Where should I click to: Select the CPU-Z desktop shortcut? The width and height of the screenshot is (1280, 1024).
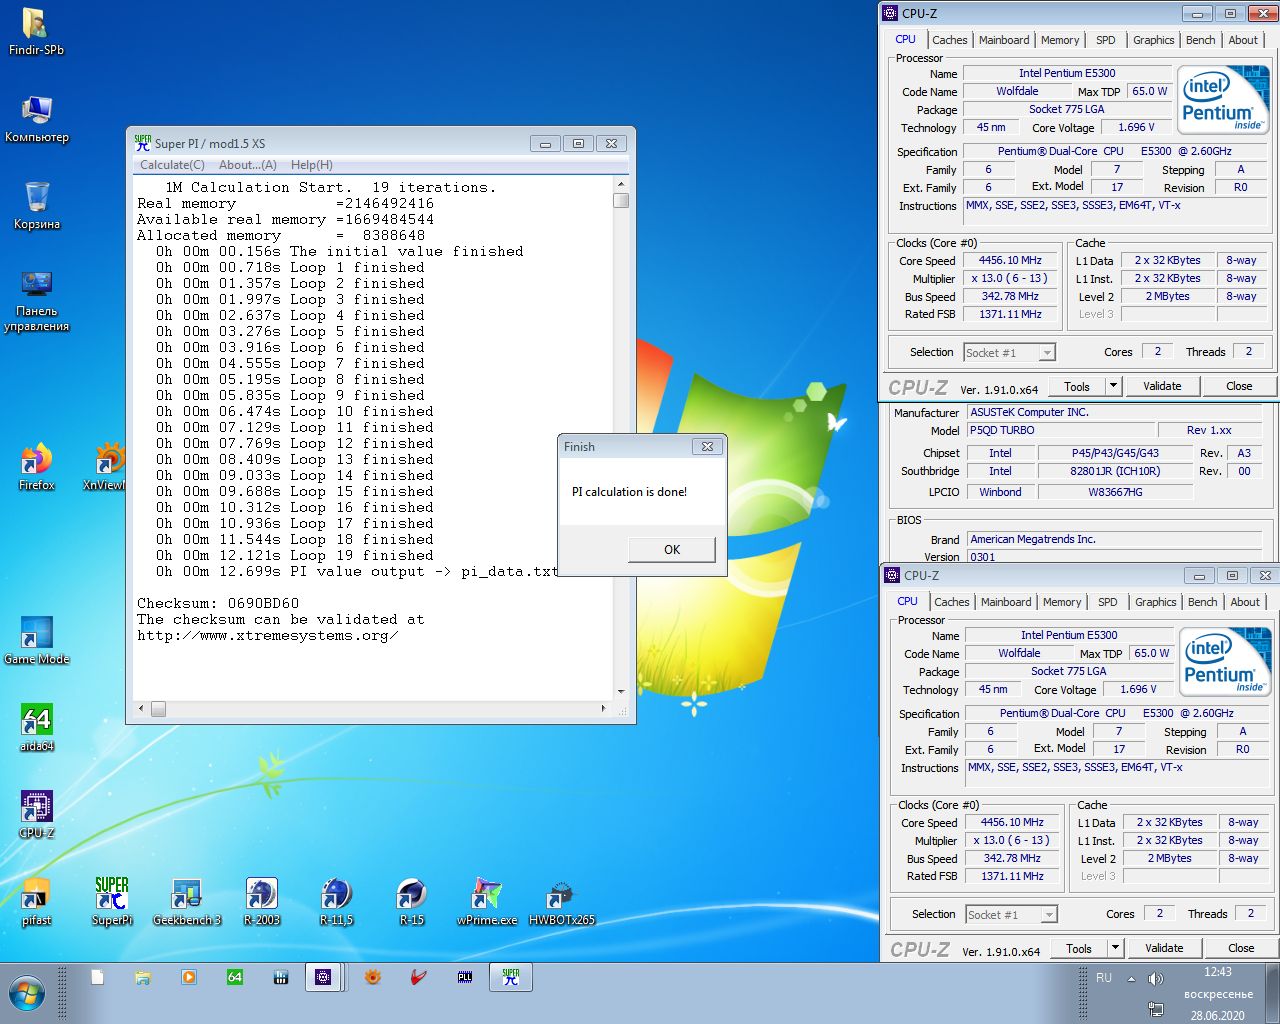coord(36,814)
